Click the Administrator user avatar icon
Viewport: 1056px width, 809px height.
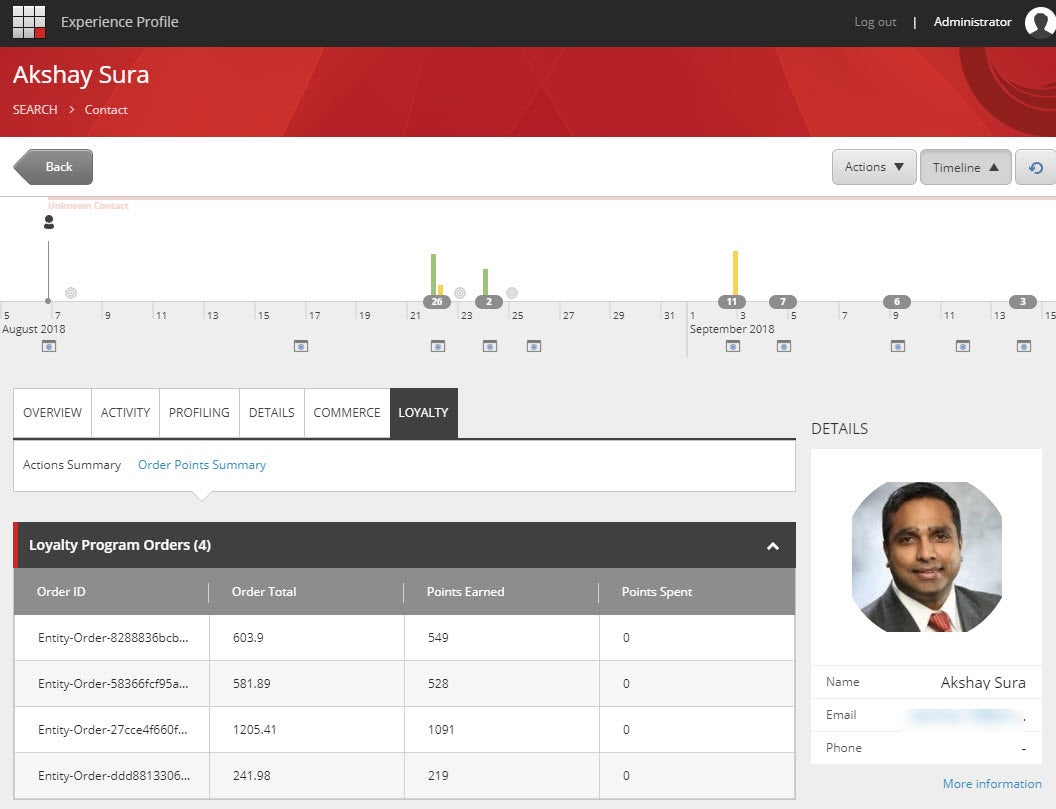click(x=1039, y=22)
